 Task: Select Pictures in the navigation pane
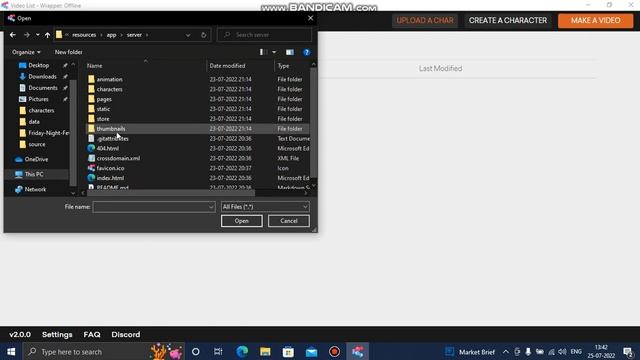pyautogui.click(x=38, y=99)
